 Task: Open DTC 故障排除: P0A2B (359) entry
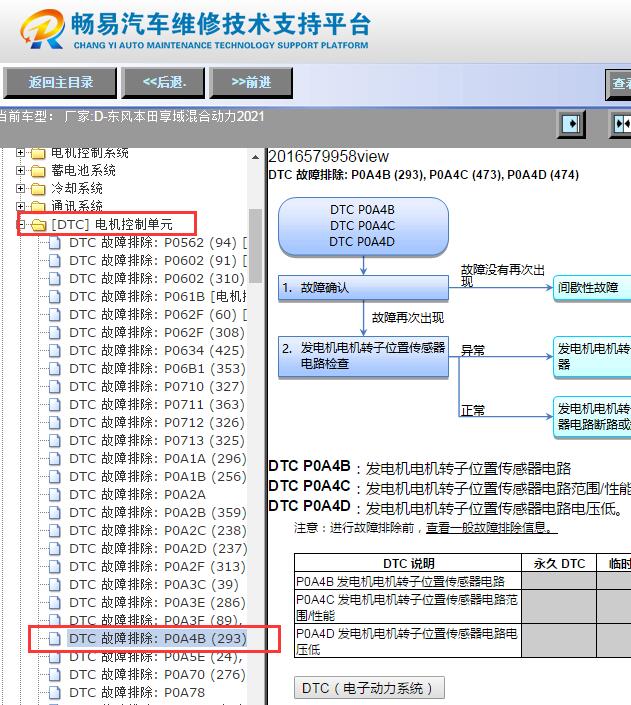click(x=157, y=513)
